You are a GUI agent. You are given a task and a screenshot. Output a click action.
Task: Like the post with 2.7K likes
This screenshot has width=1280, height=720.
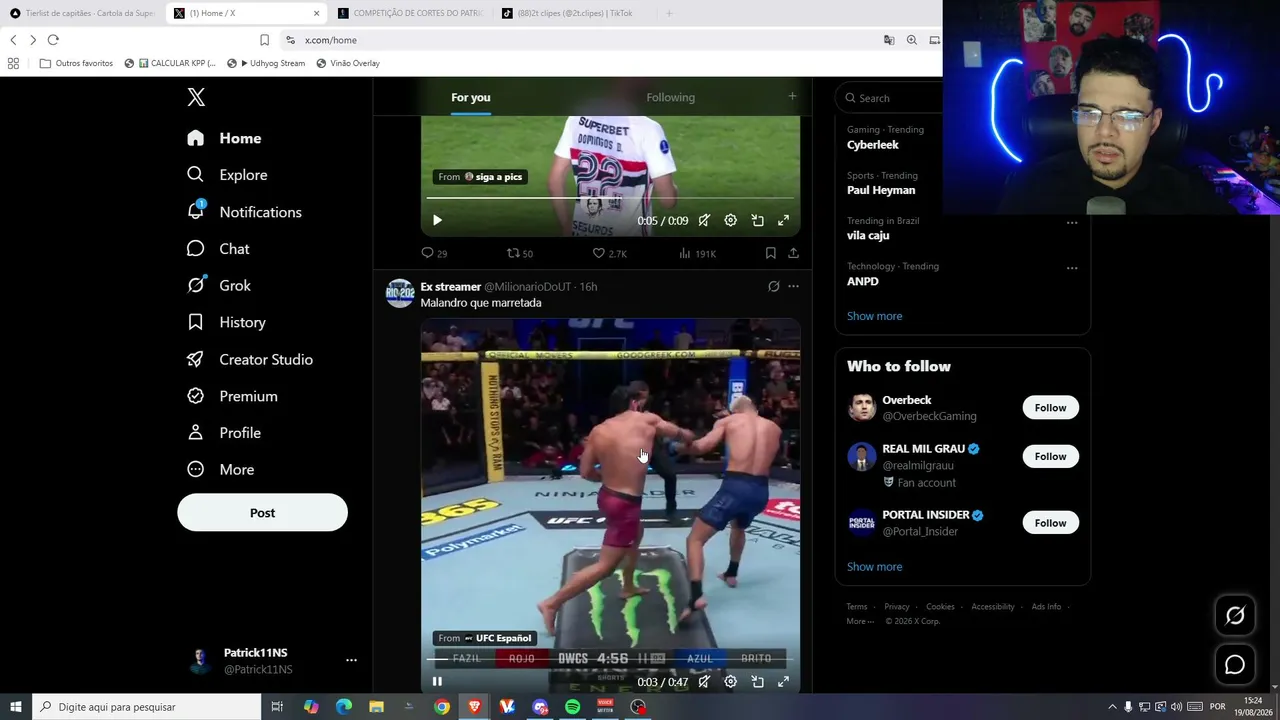point(609,253)
